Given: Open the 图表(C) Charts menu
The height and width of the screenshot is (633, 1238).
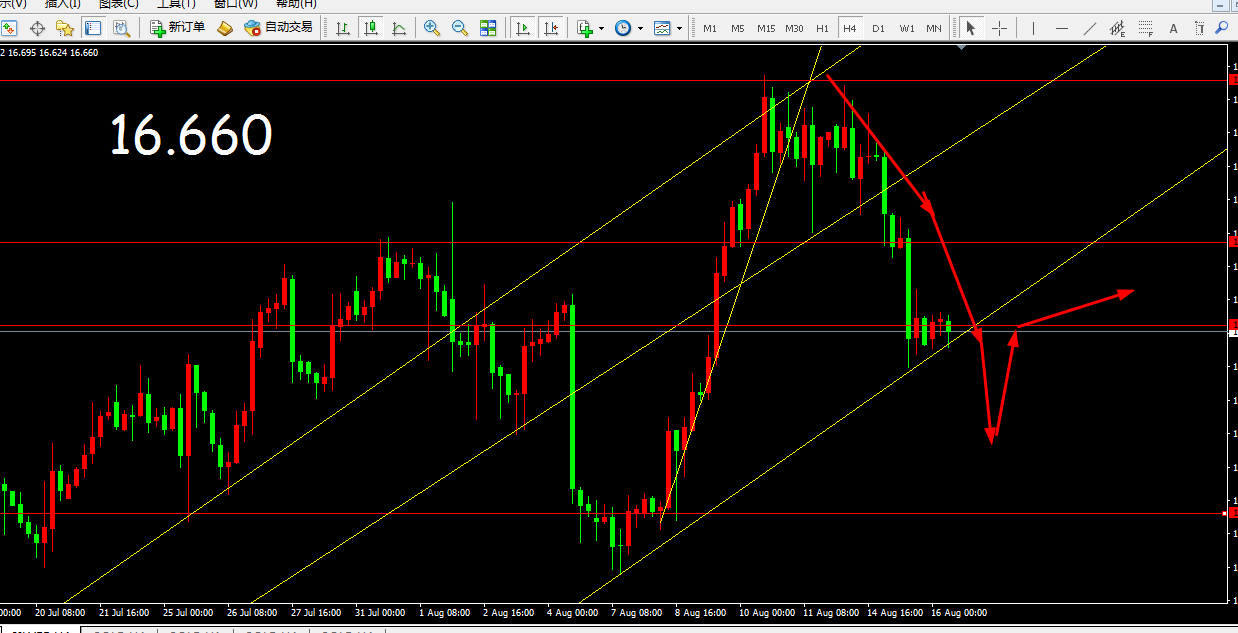Looking at the screenshot, I should tap(118, 4).
